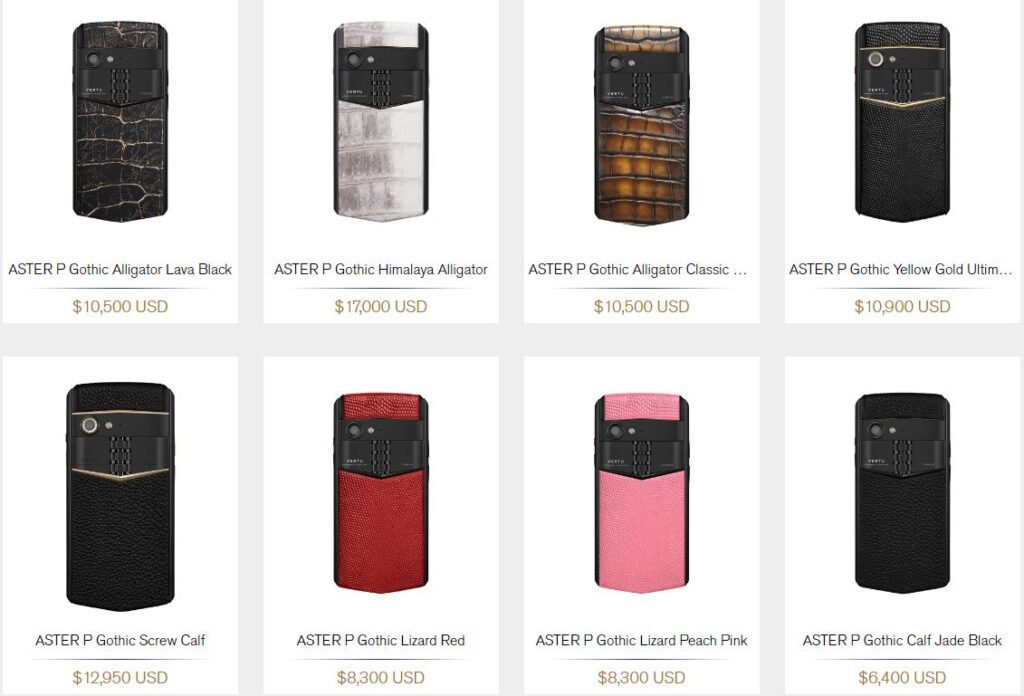Select the Lizard Peach Pink phone image
Viewport: 1024px width, 696px height.
[641, 493]
